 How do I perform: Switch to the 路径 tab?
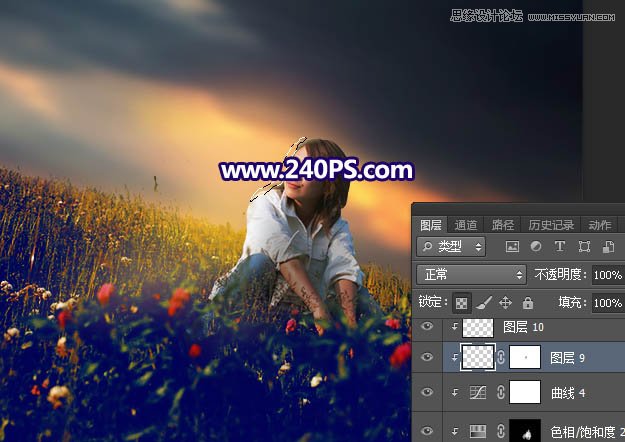coord(504,225)
